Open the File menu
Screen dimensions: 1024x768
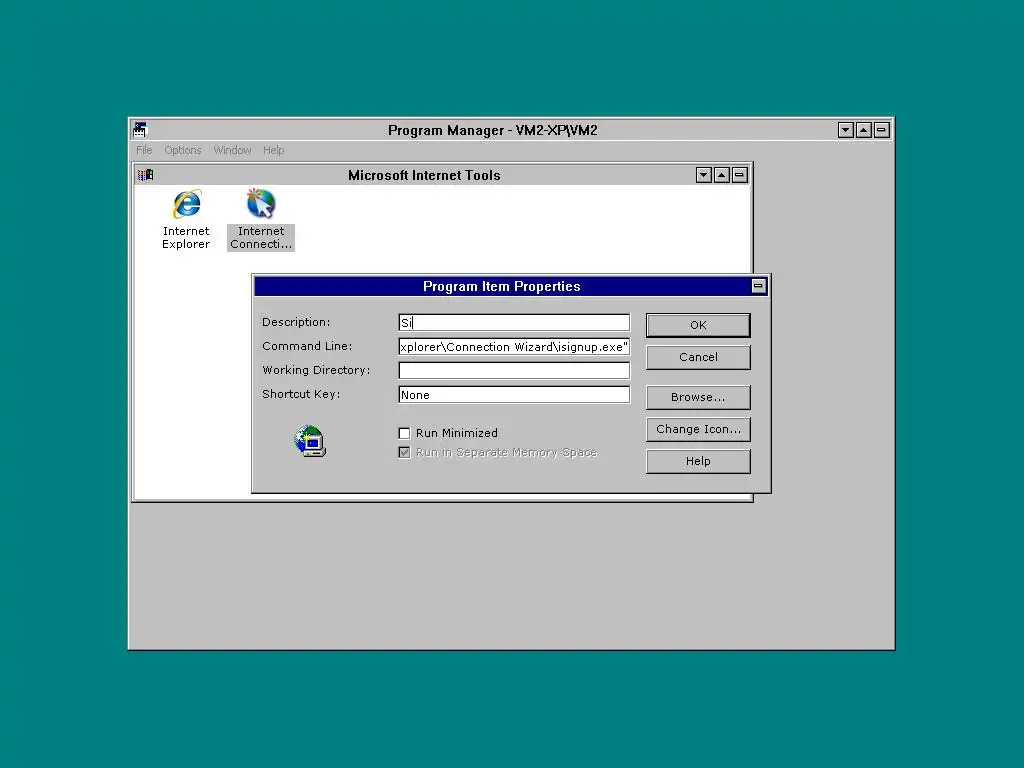click(x=144, y=150)
